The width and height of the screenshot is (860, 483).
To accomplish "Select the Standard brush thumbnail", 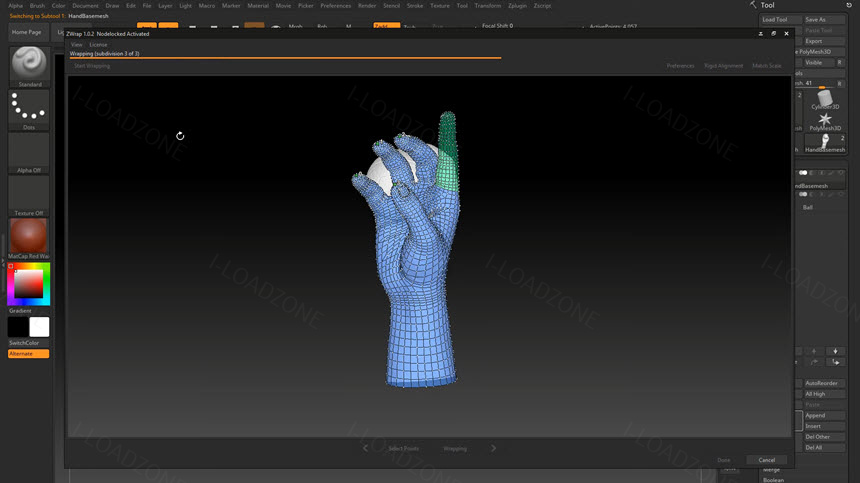I will 29,66.
